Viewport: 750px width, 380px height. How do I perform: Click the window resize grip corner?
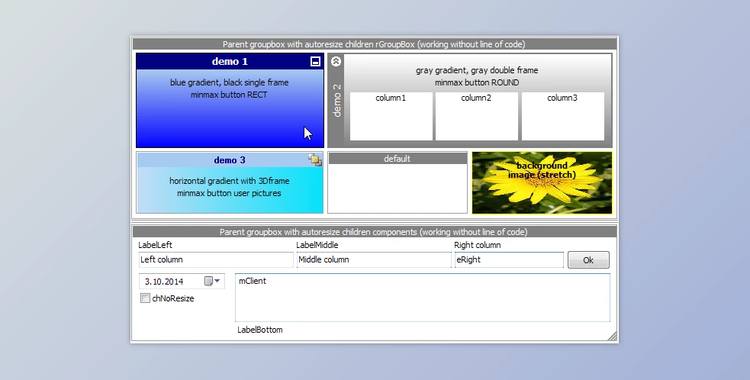(x=612, y=336)
